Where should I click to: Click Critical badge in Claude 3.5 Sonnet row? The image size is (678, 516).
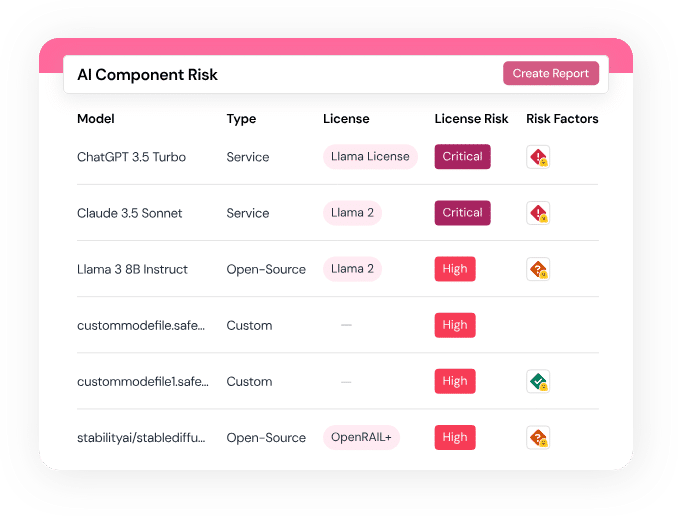[x=462, y=213]
